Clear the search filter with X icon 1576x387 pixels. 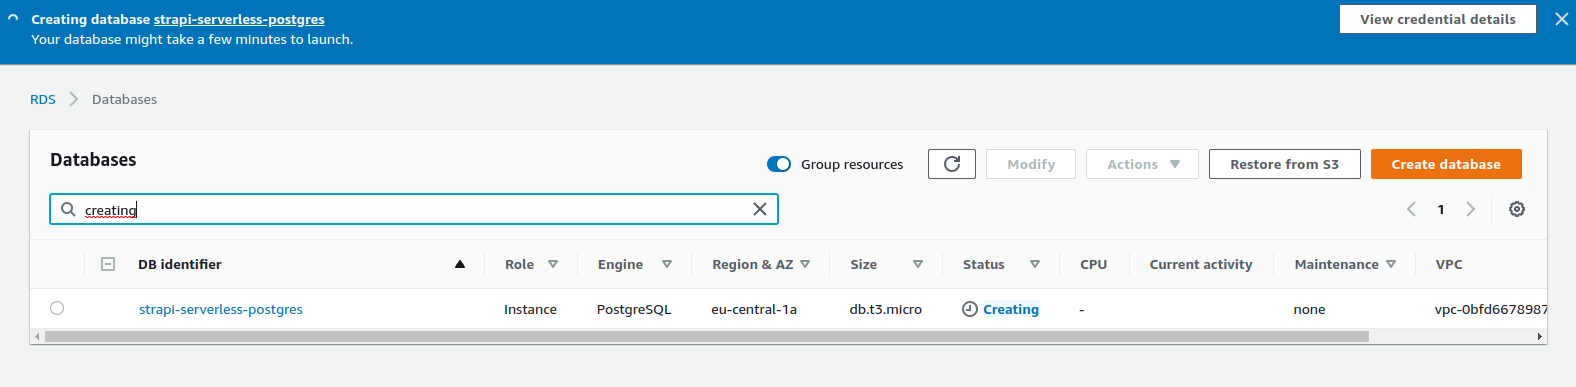click(x=760, y=209)
